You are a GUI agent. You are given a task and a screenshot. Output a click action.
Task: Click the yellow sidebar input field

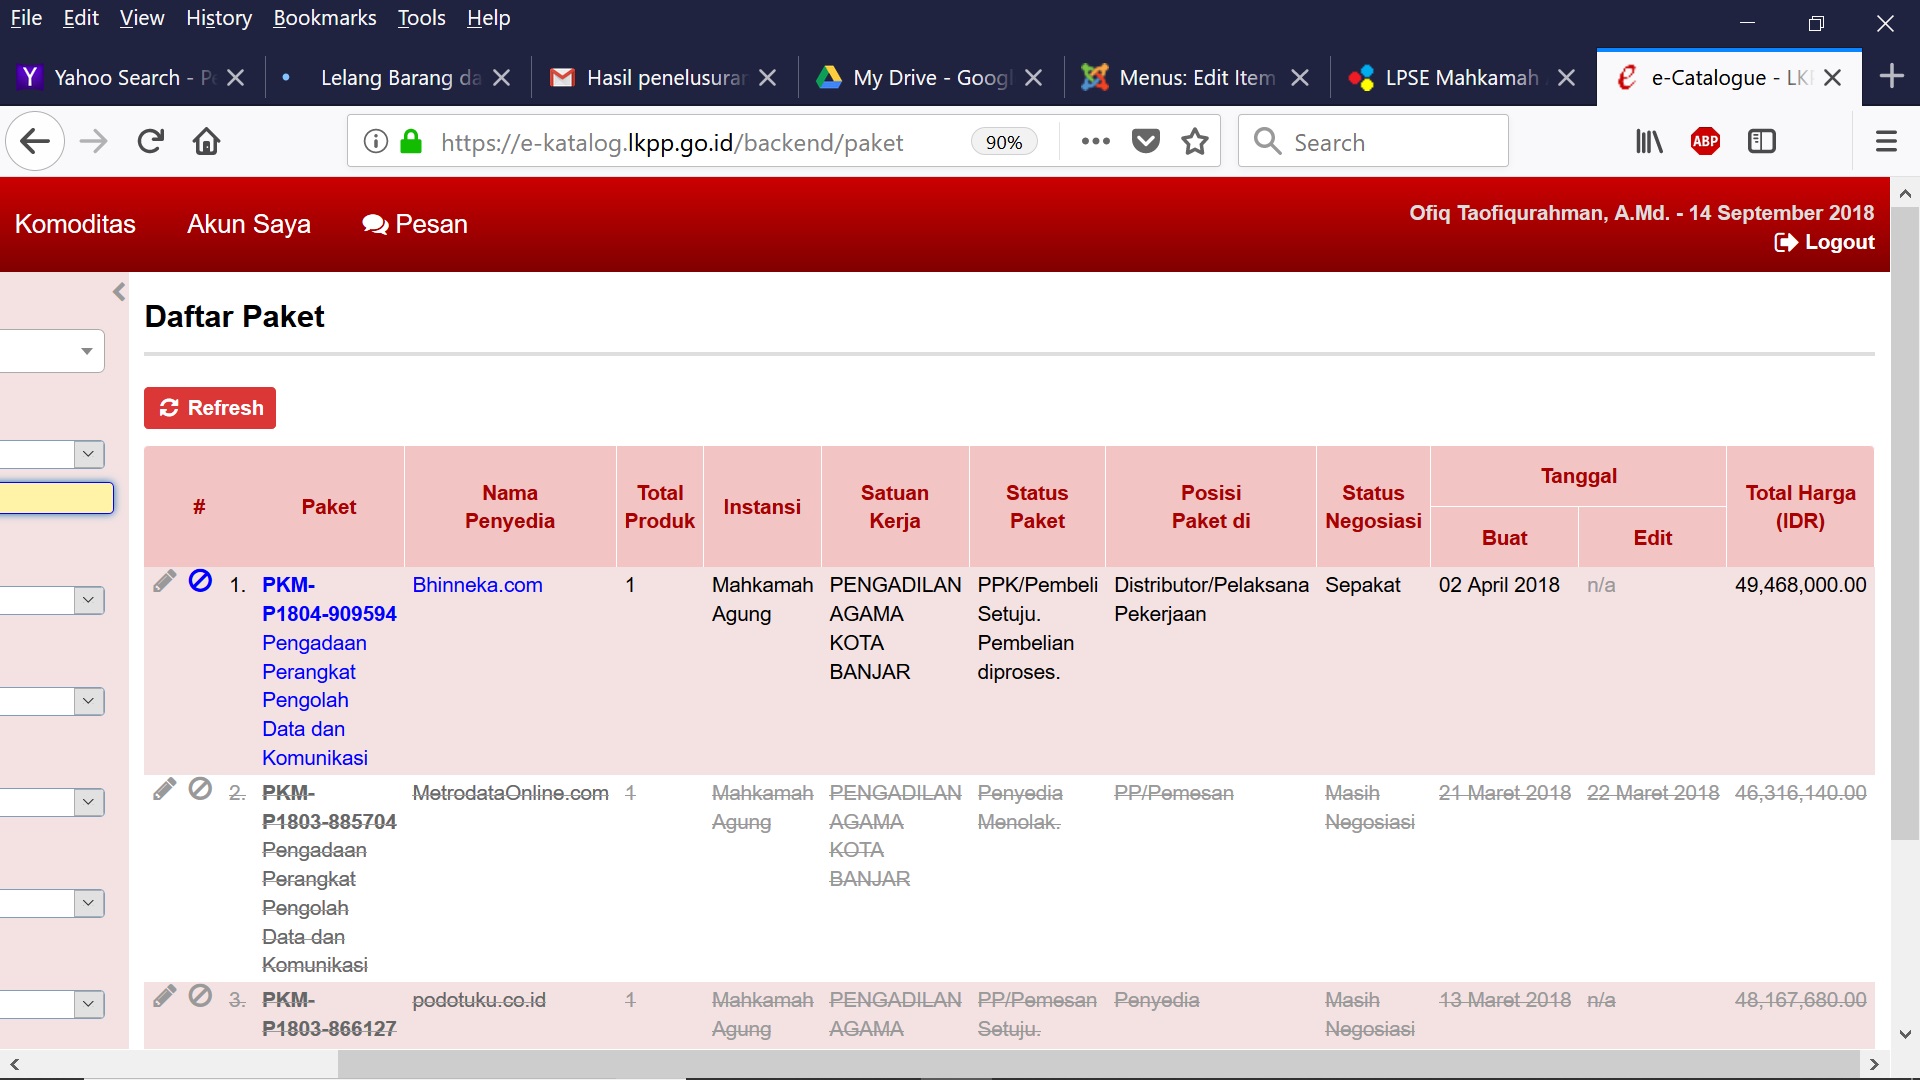pos(56,498)
